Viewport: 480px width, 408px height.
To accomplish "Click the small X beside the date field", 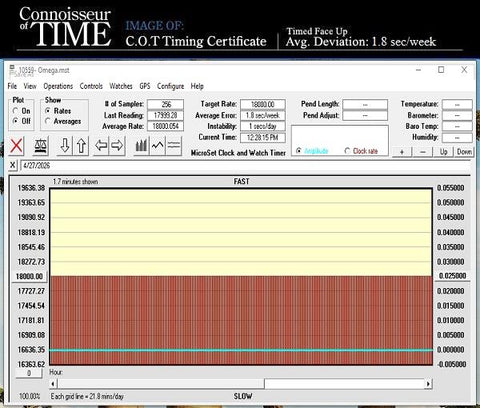I will coord(13,165).
